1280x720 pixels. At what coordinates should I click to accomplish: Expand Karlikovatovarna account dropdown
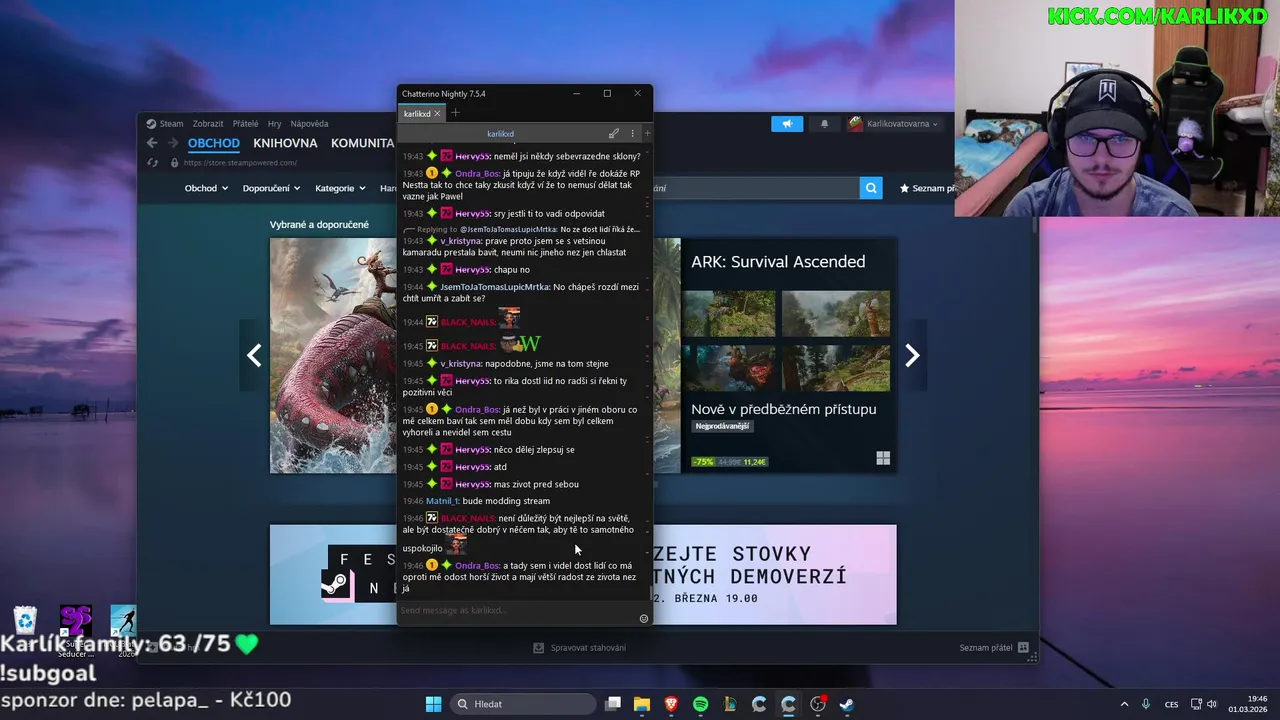(x=893, y=124)
